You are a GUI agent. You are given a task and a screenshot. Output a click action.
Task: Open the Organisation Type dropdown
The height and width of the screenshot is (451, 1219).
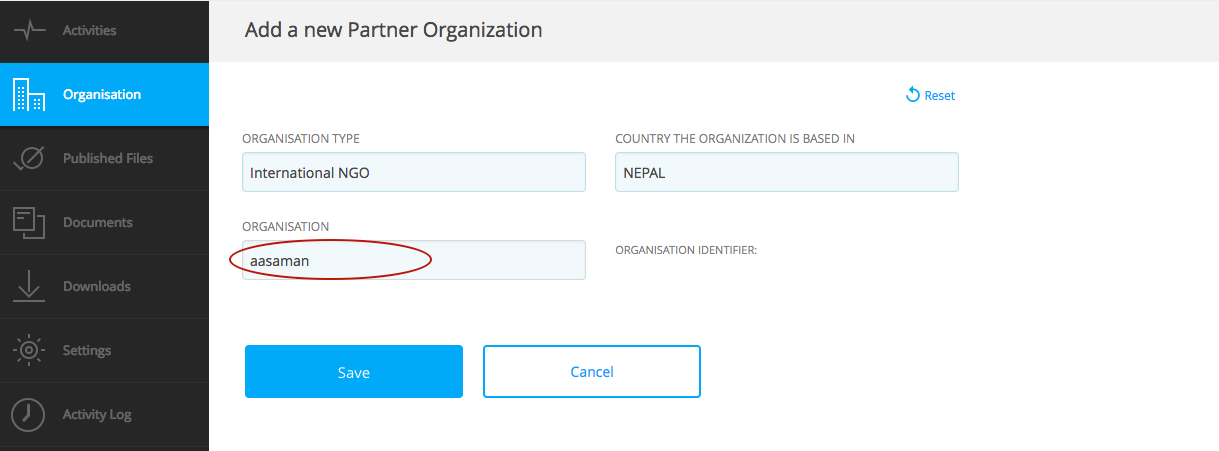tap(414, 172)
